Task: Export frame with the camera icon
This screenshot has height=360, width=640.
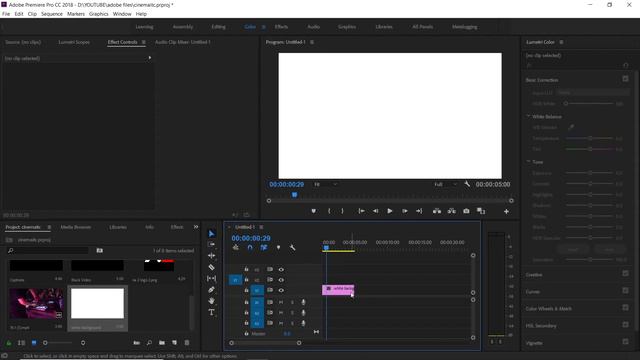Action: [x=466, y=211]
